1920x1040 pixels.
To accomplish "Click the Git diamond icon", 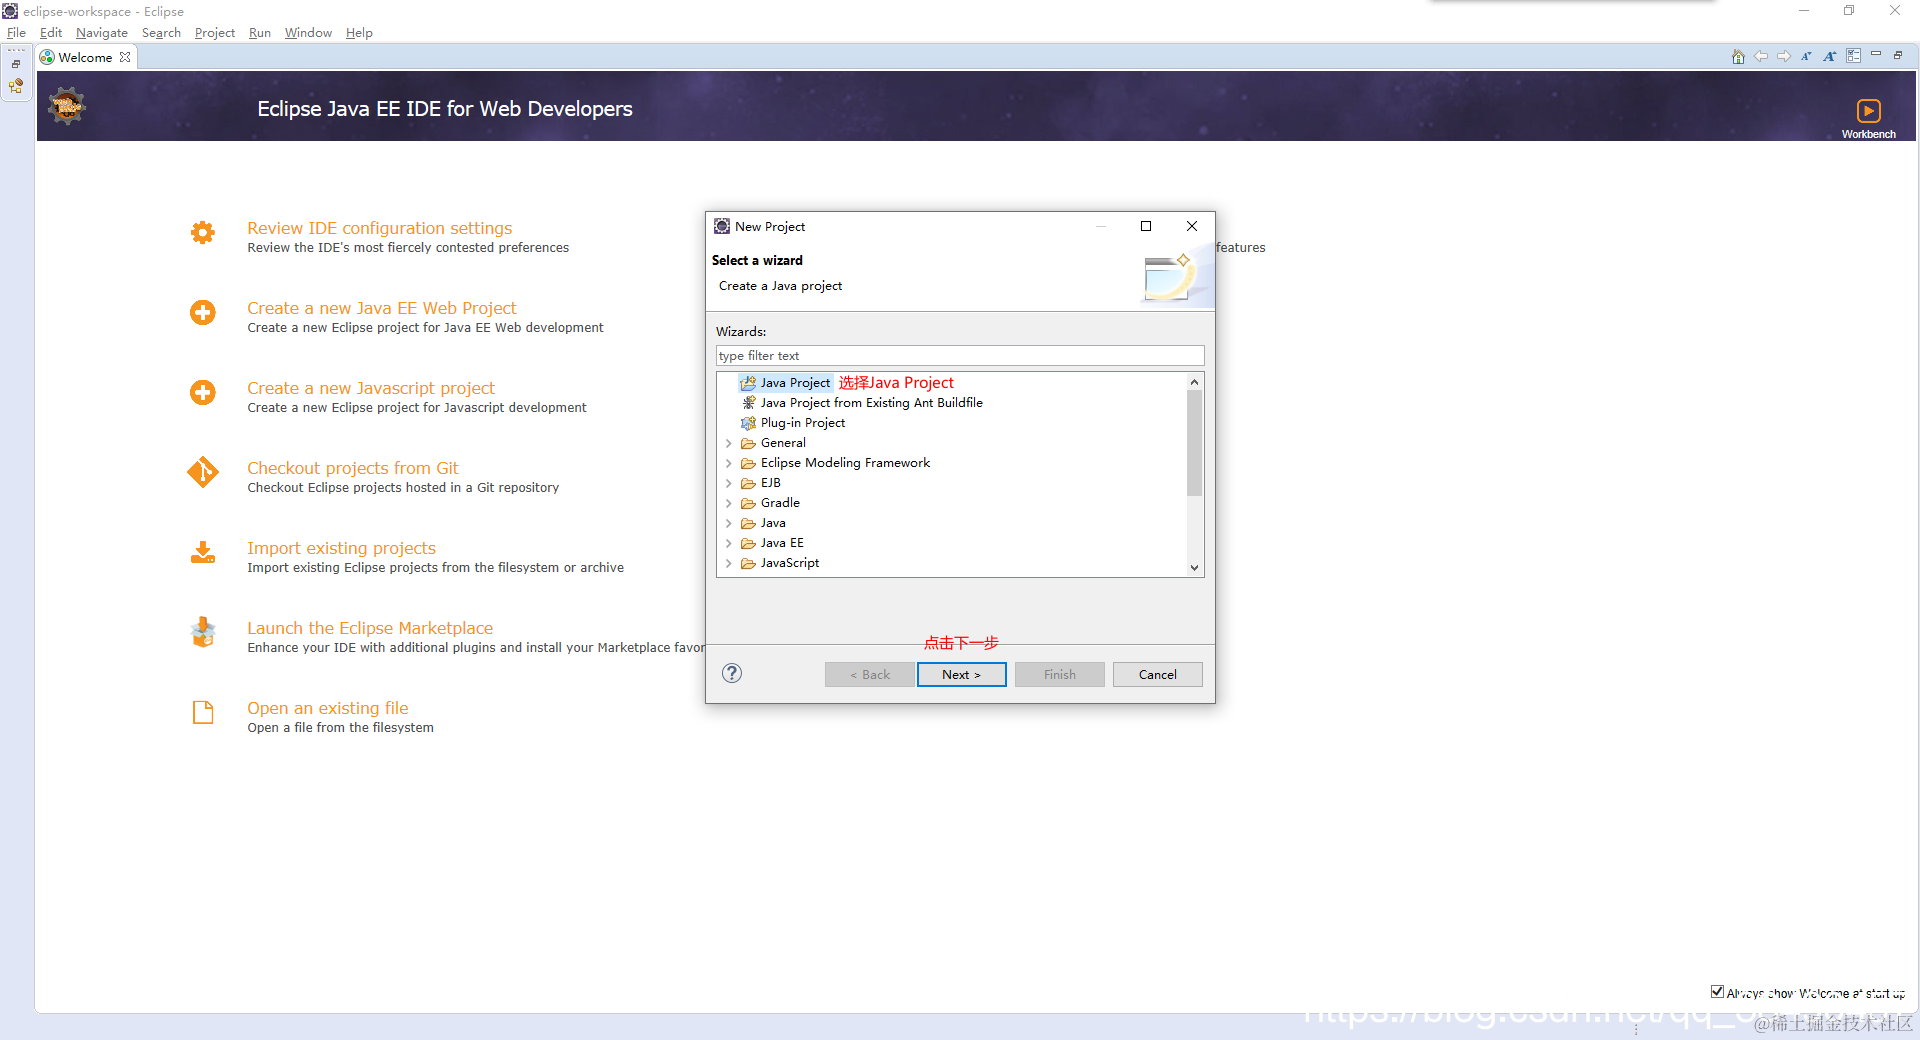I will point(203,471).
